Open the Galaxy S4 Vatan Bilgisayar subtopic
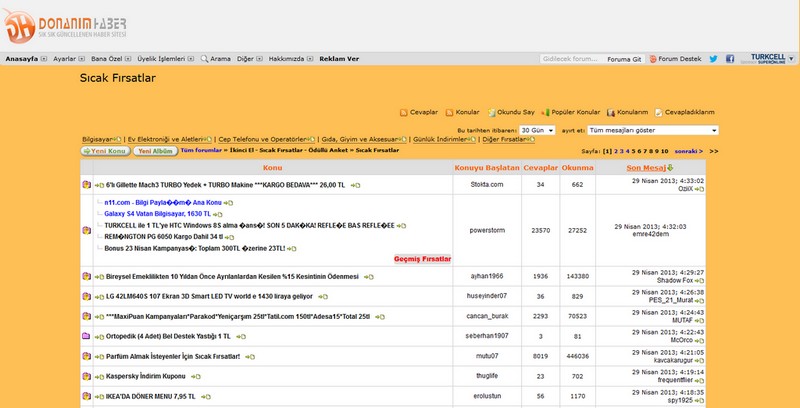800x408 pixels. tap(158, 214)
